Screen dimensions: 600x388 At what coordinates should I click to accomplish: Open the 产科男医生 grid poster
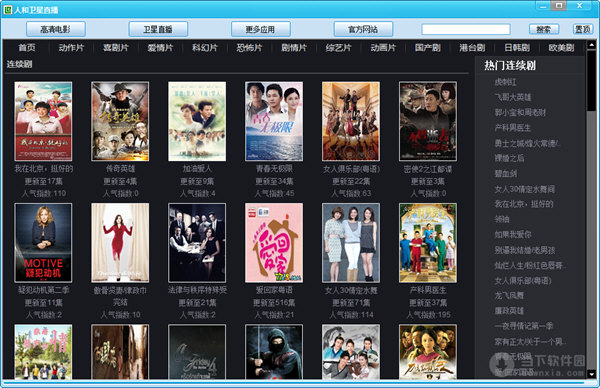pos(428,243)
